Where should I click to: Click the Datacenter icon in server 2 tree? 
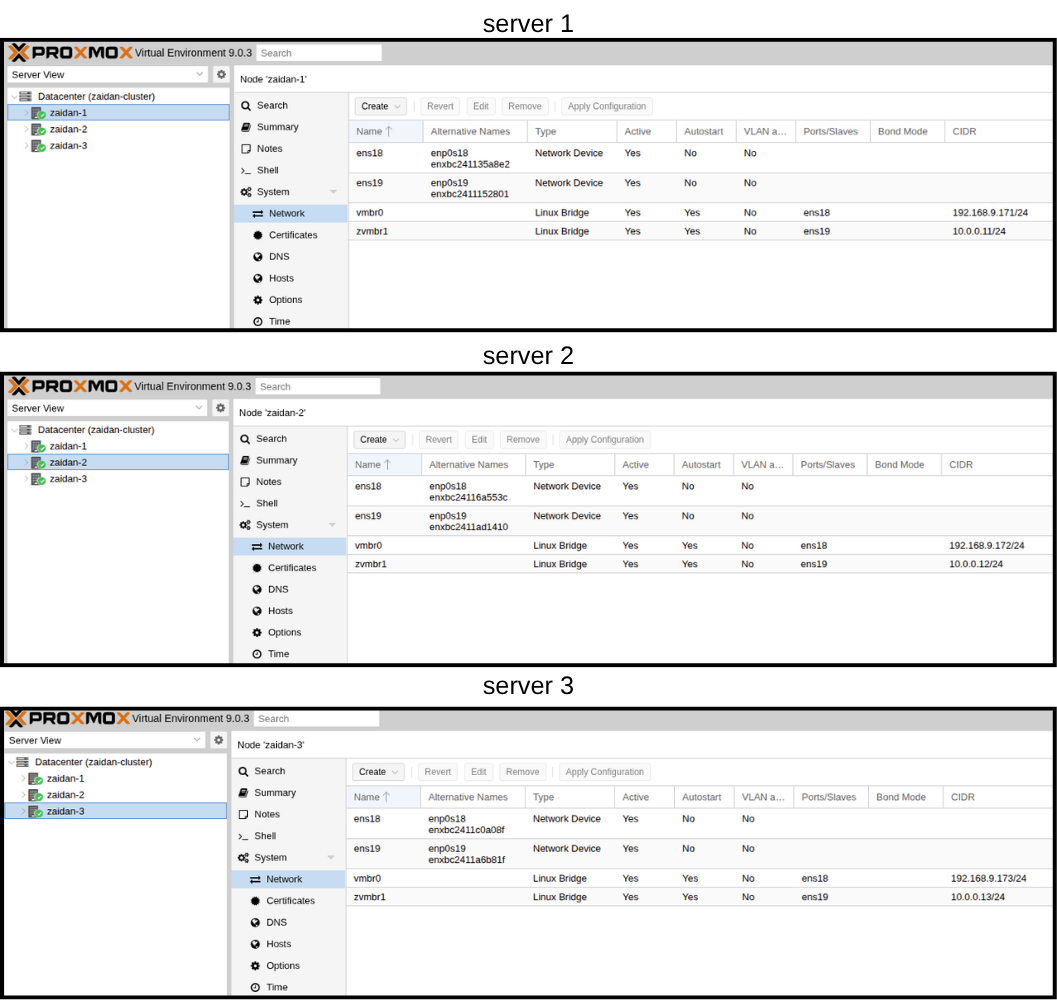[x=25, y=430]
